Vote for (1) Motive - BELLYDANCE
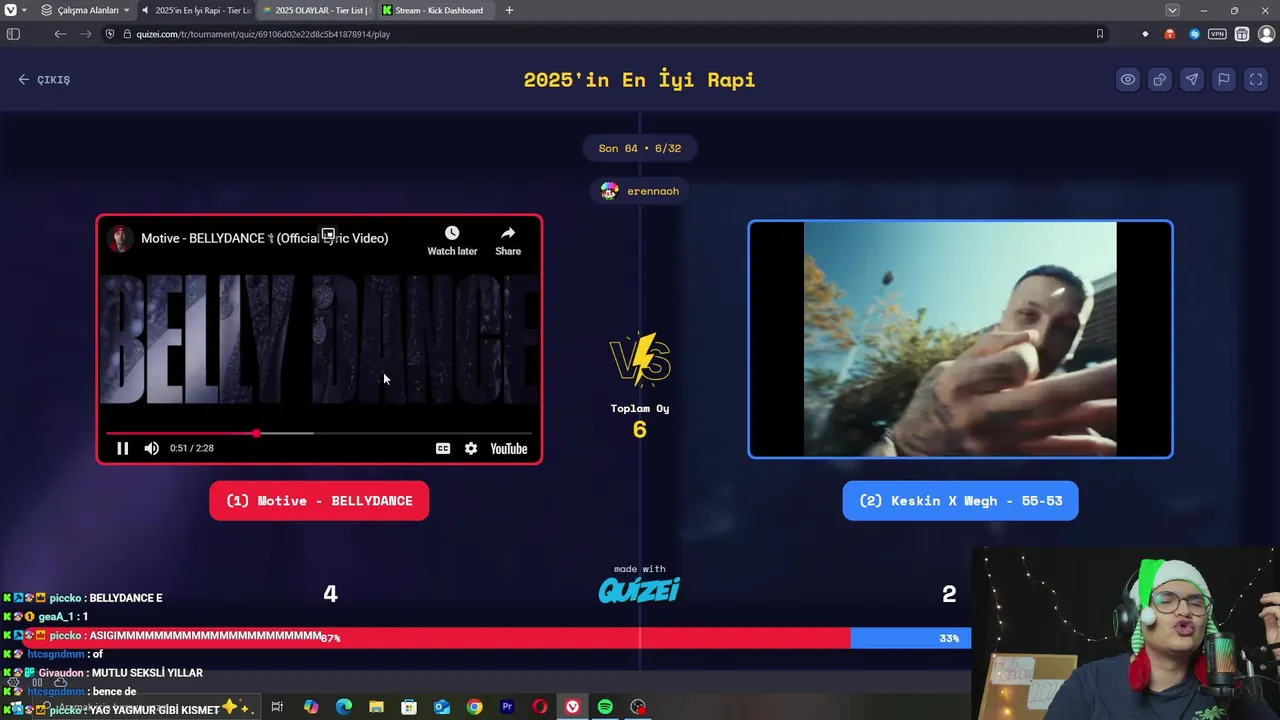 [319, 500]
